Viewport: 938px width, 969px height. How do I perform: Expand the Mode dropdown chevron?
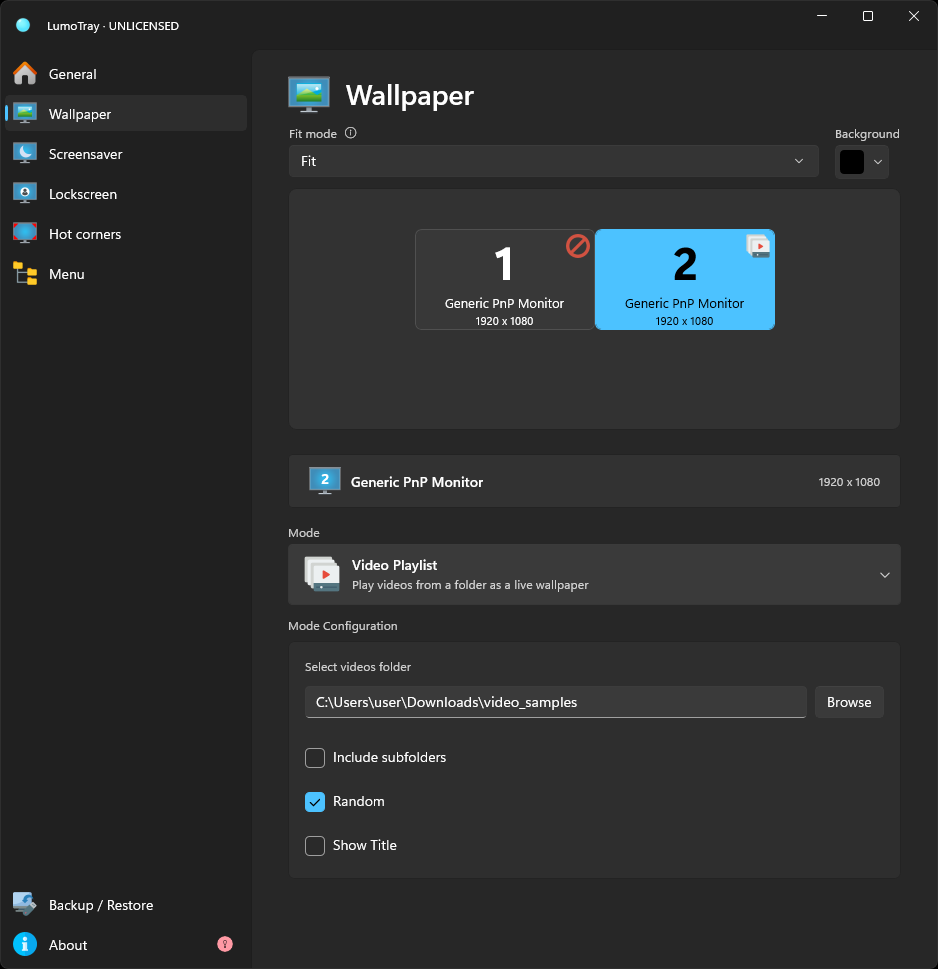tap(885, 575)
